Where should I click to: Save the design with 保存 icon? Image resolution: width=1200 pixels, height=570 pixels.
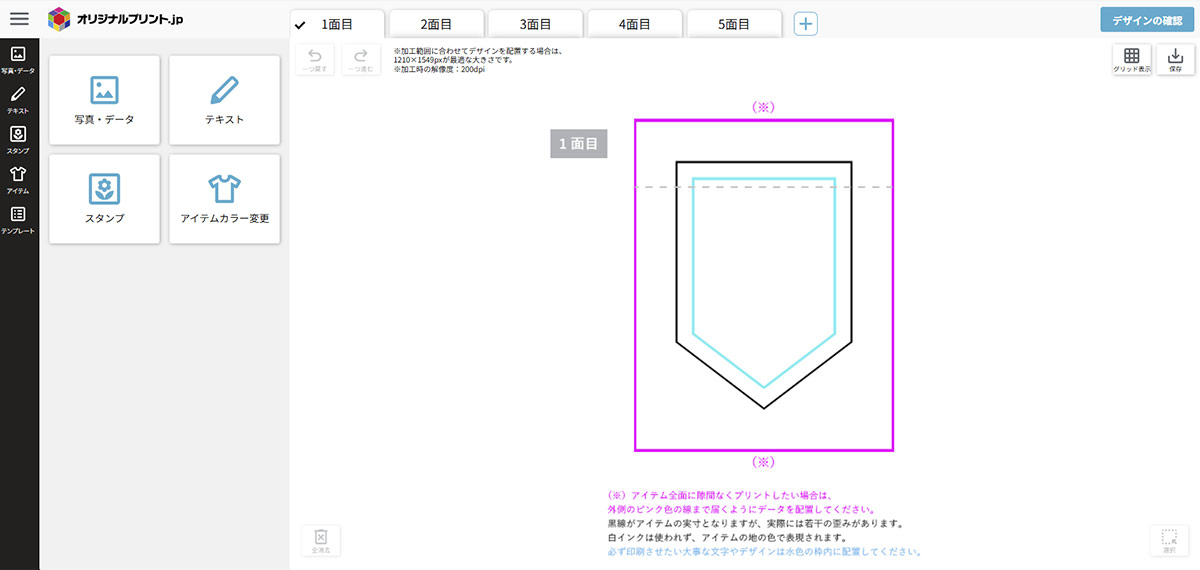[x=1175, y=60]
